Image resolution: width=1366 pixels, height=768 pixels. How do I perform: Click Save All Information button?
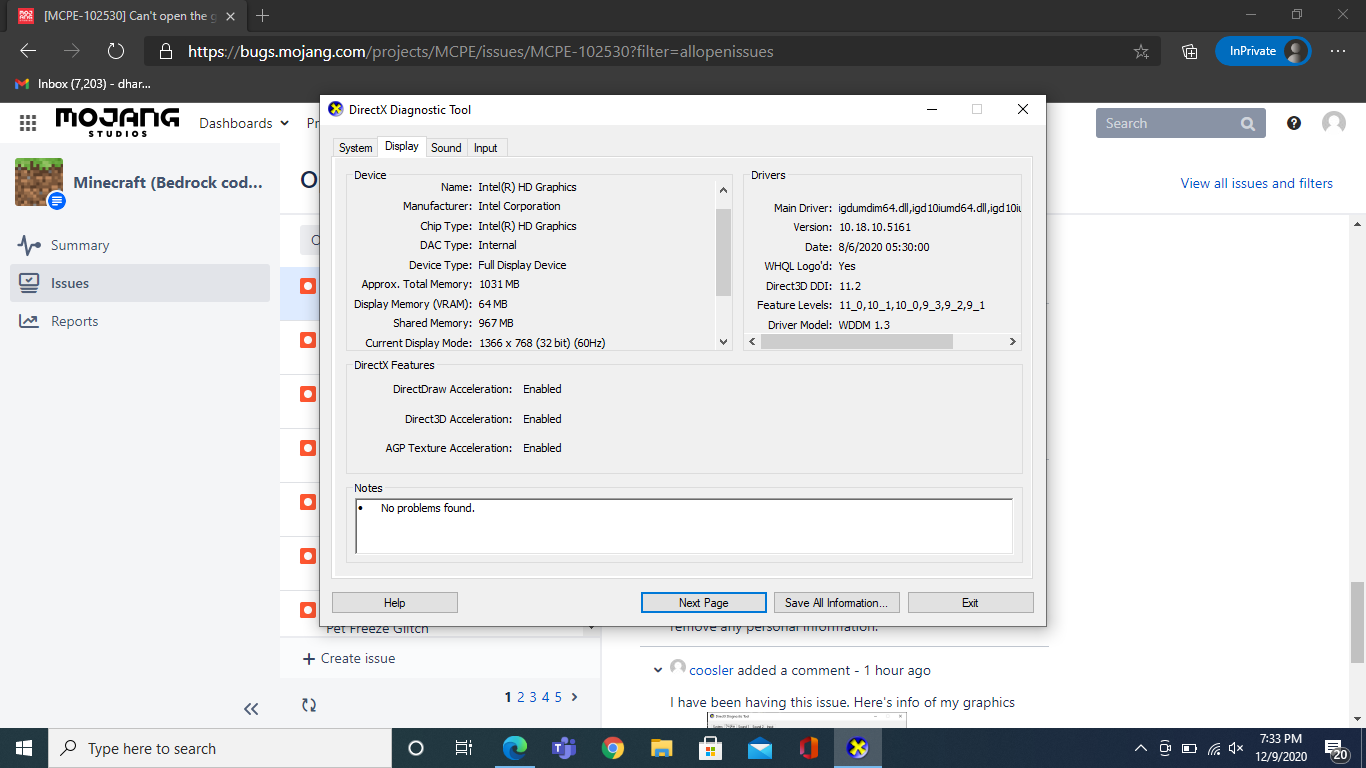click(836, 603)
